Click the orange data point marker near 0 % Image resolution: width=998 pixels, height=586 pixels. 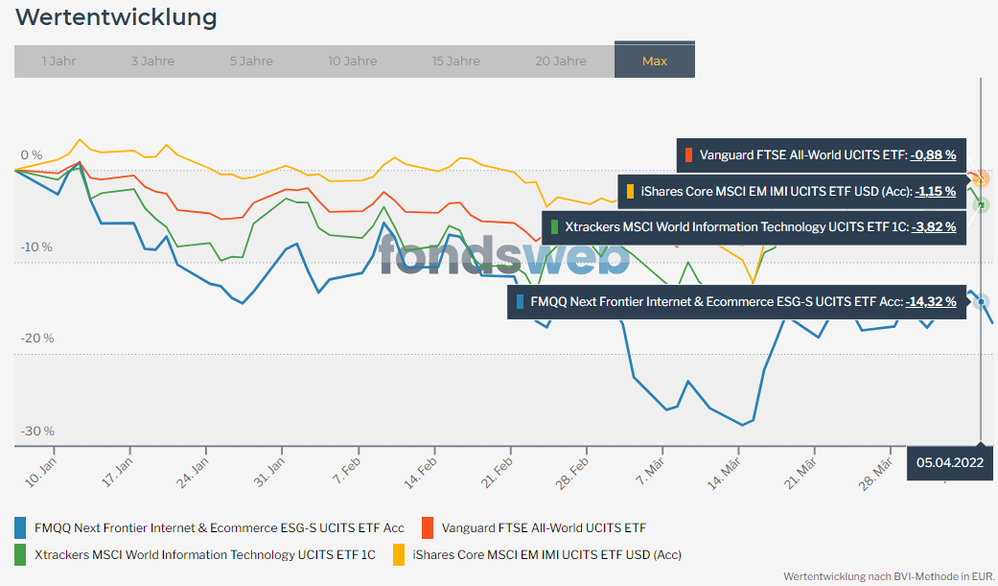981,178
